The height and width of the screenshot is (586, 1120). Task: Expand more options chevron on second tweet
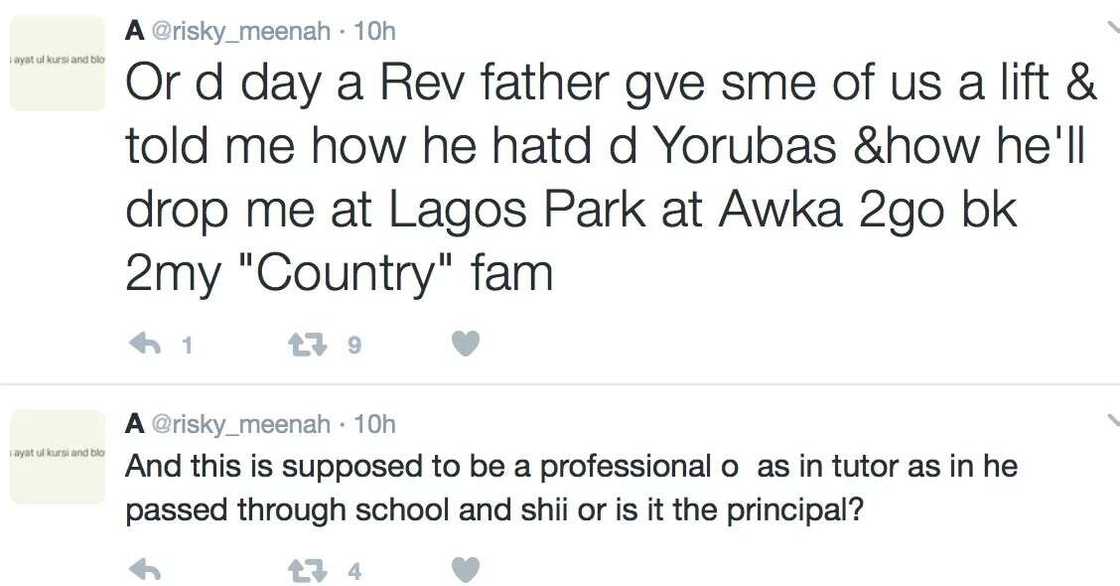click(x=1112, y=418)
